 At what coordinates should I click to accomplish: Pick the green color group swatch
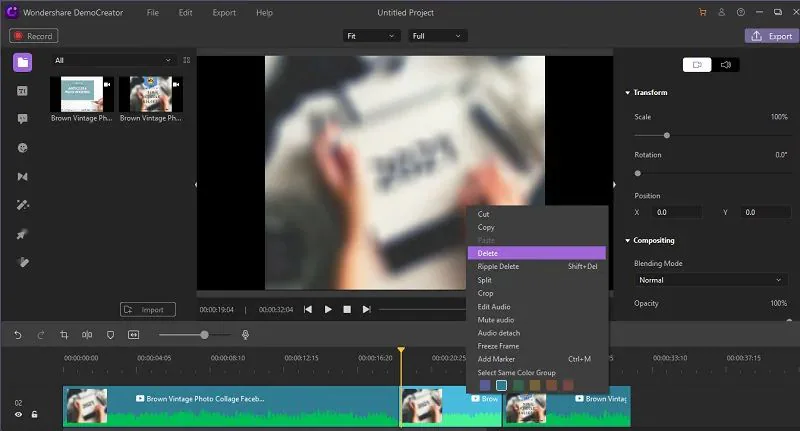click(x=518, y=386)
